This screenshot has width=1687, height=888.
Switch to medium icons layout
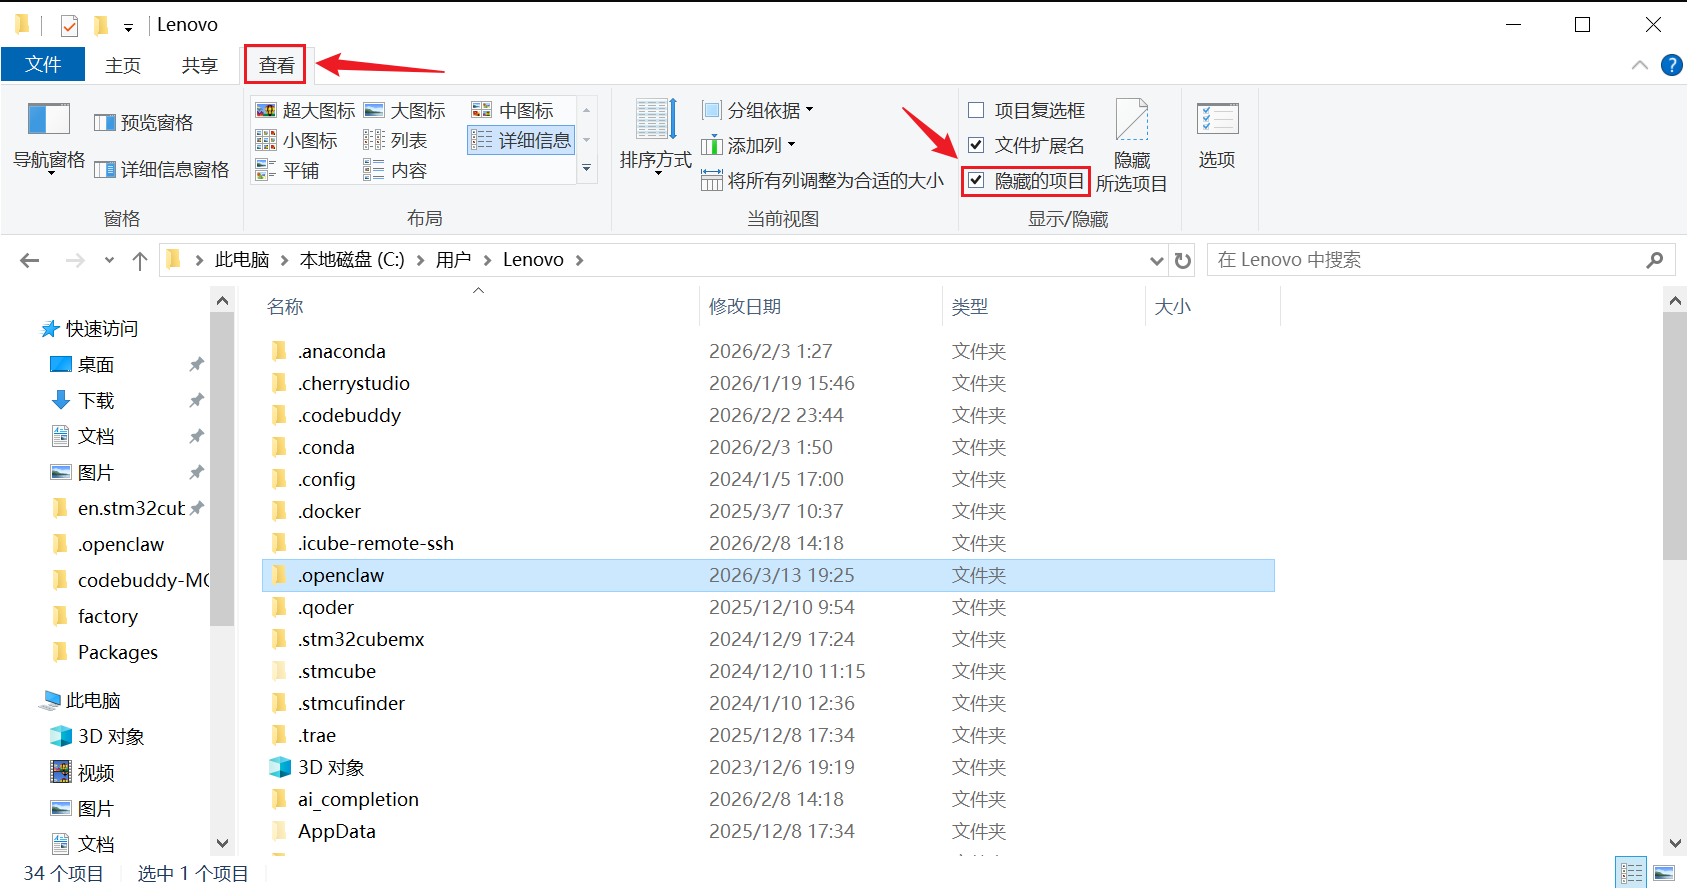click(513, 110)
